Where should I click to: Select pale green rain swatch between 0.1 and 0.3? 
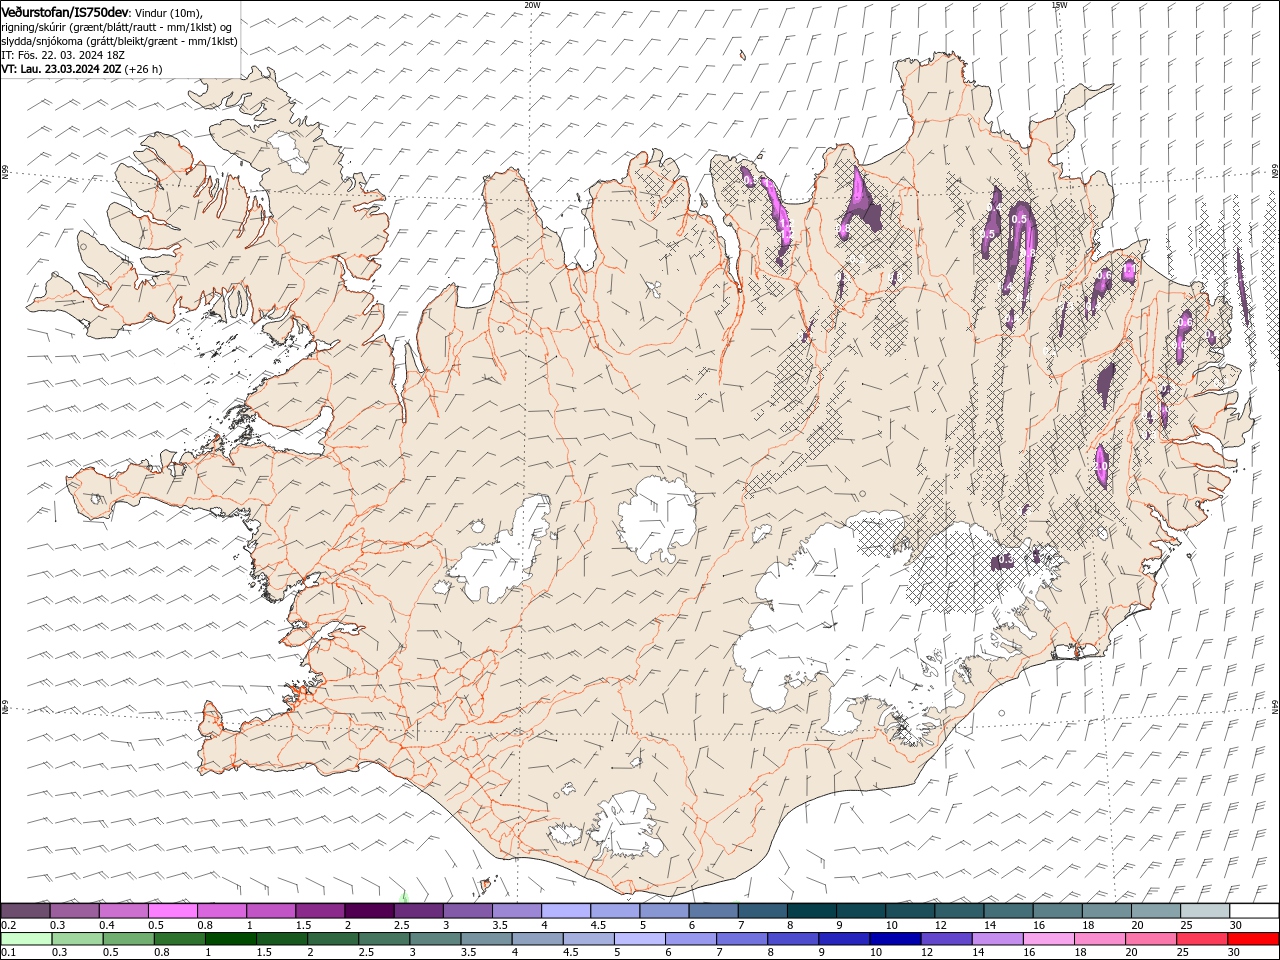tap(26, 939)
